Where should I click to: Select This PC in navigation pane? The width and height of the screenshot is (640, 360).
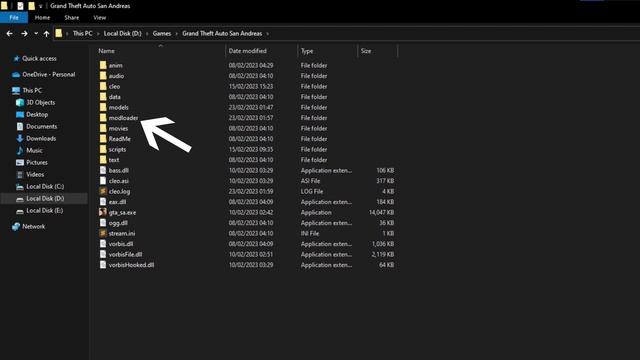(x=32, y=91)
